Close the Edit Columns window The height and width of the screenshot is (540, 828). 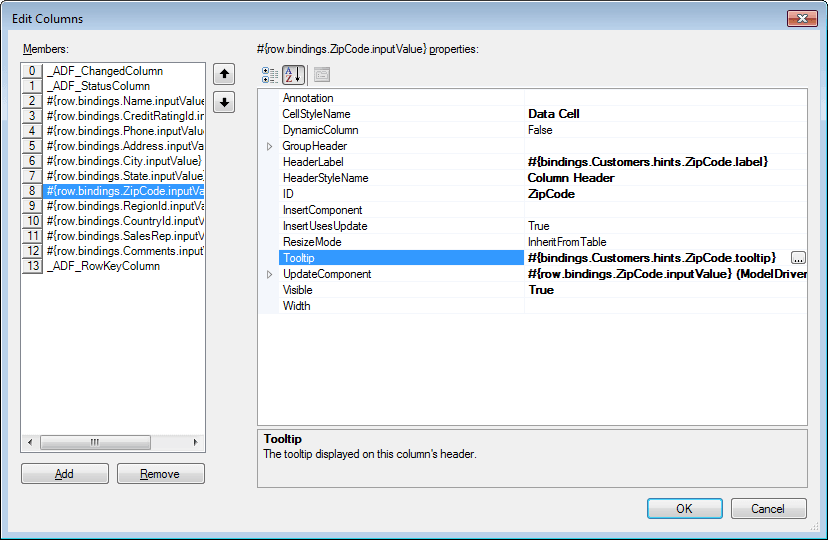(x=802, y=18)
